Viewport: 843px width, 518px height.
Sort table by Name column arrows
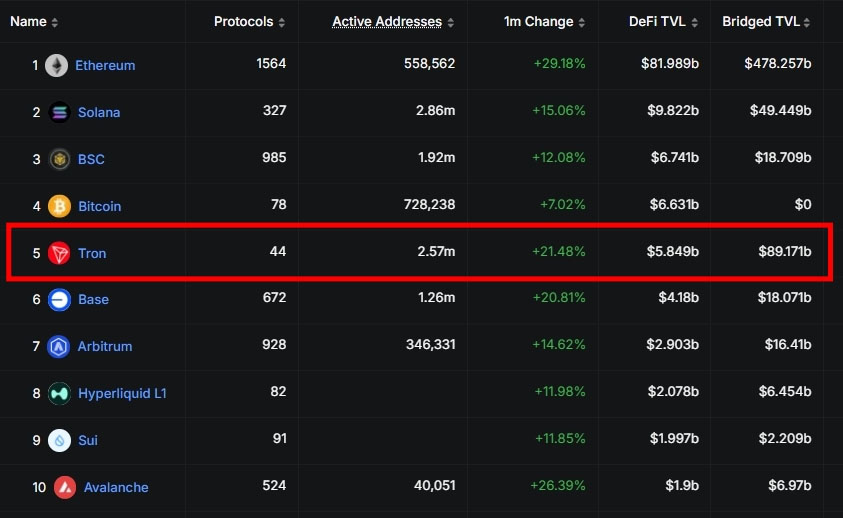point(54,22)
